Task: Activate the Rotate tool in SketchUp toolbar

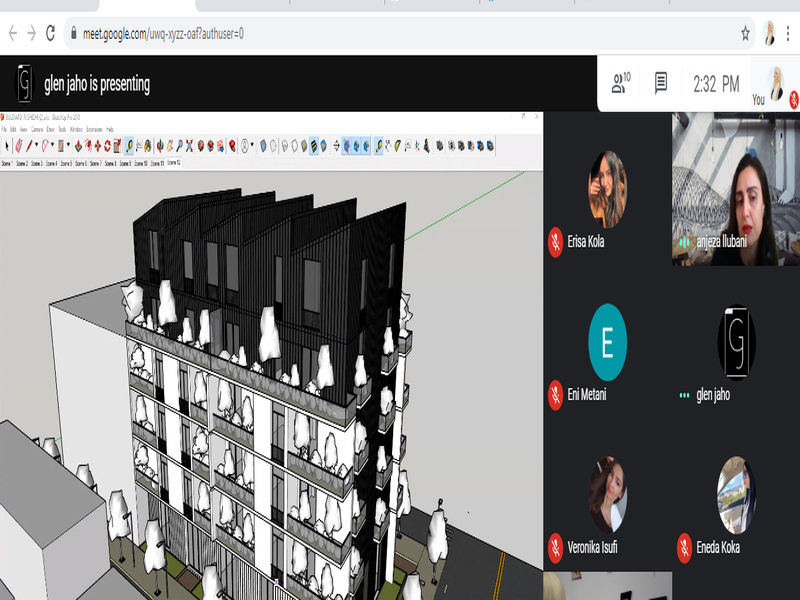Action: (108, 146)
